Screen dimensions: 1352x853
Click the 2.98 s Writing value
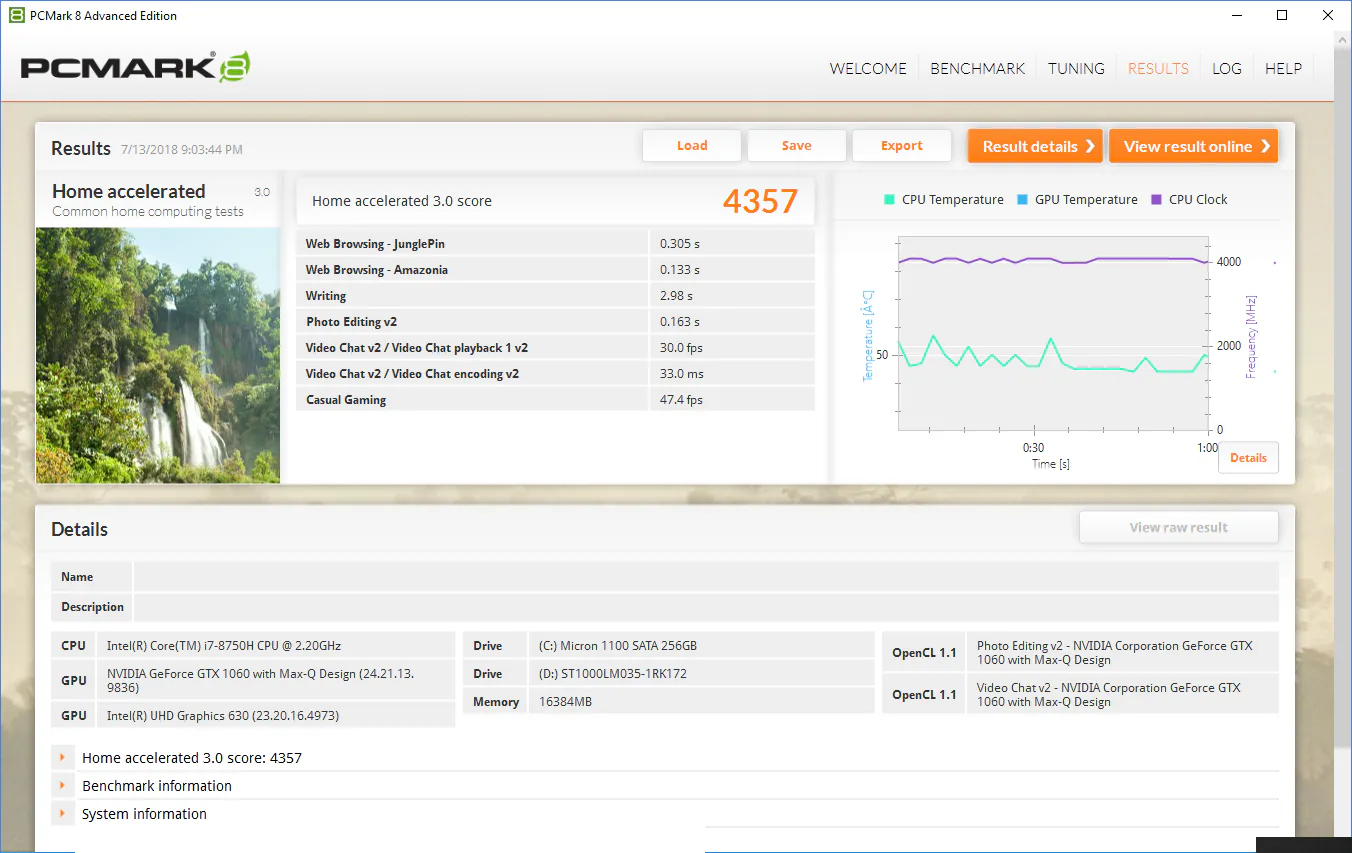[x=676, y=296]
